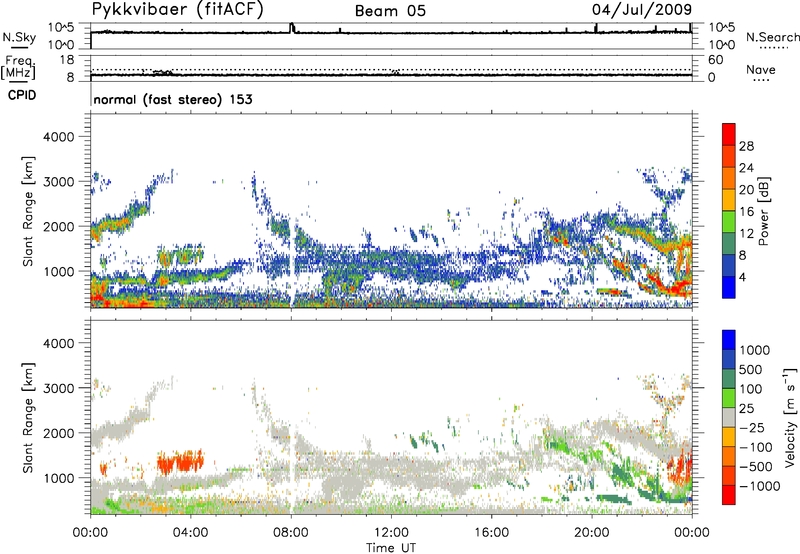
Task: Select the normal (fast stereo) 153 text
Action: (x=173, y=99)
